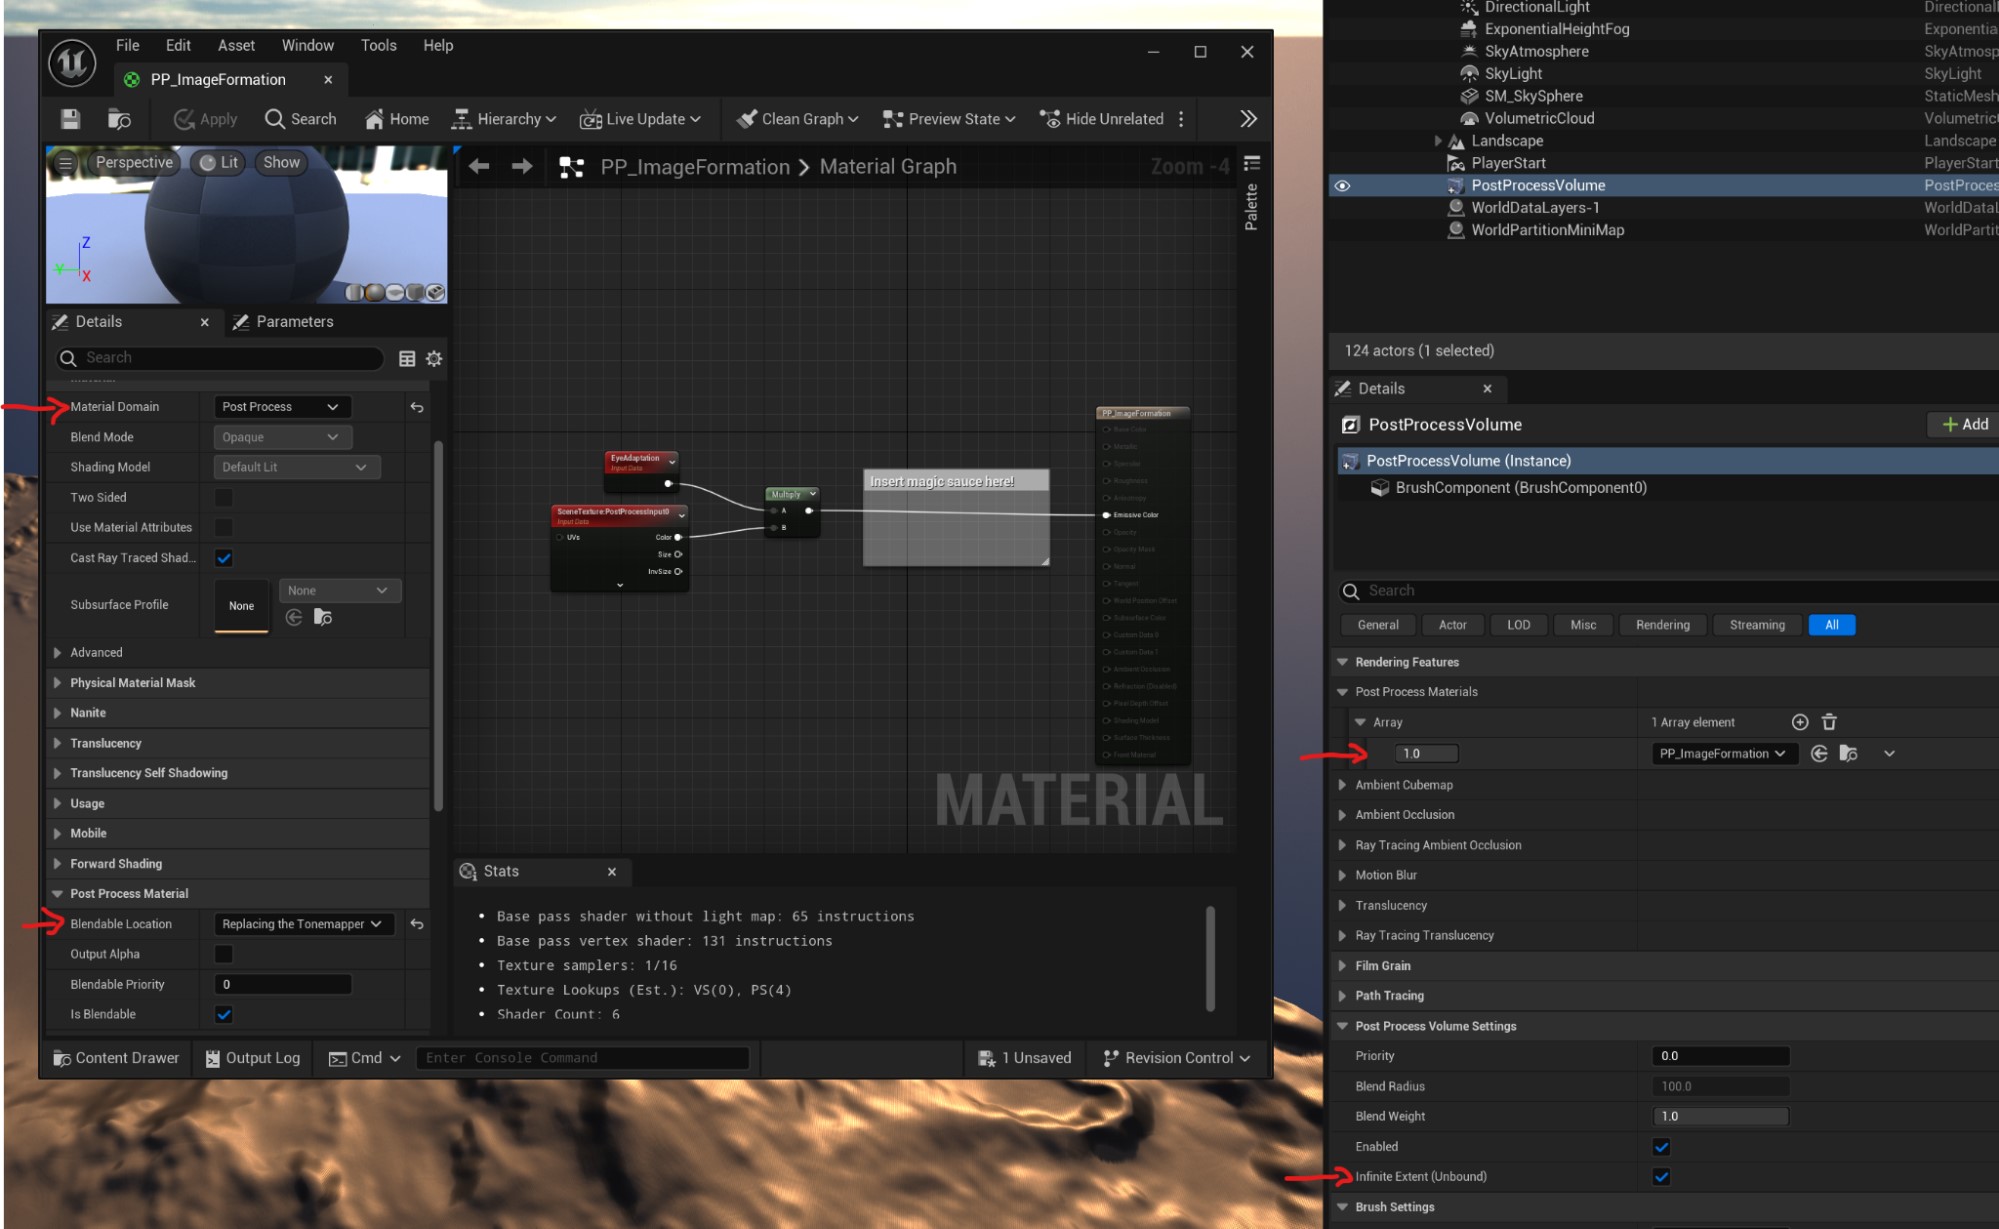Toggle Infinite Extent (Unbound) checkbox
This screenshot has width=1999, height=1229.
pyautogui.click(x=1661, y=1177)
